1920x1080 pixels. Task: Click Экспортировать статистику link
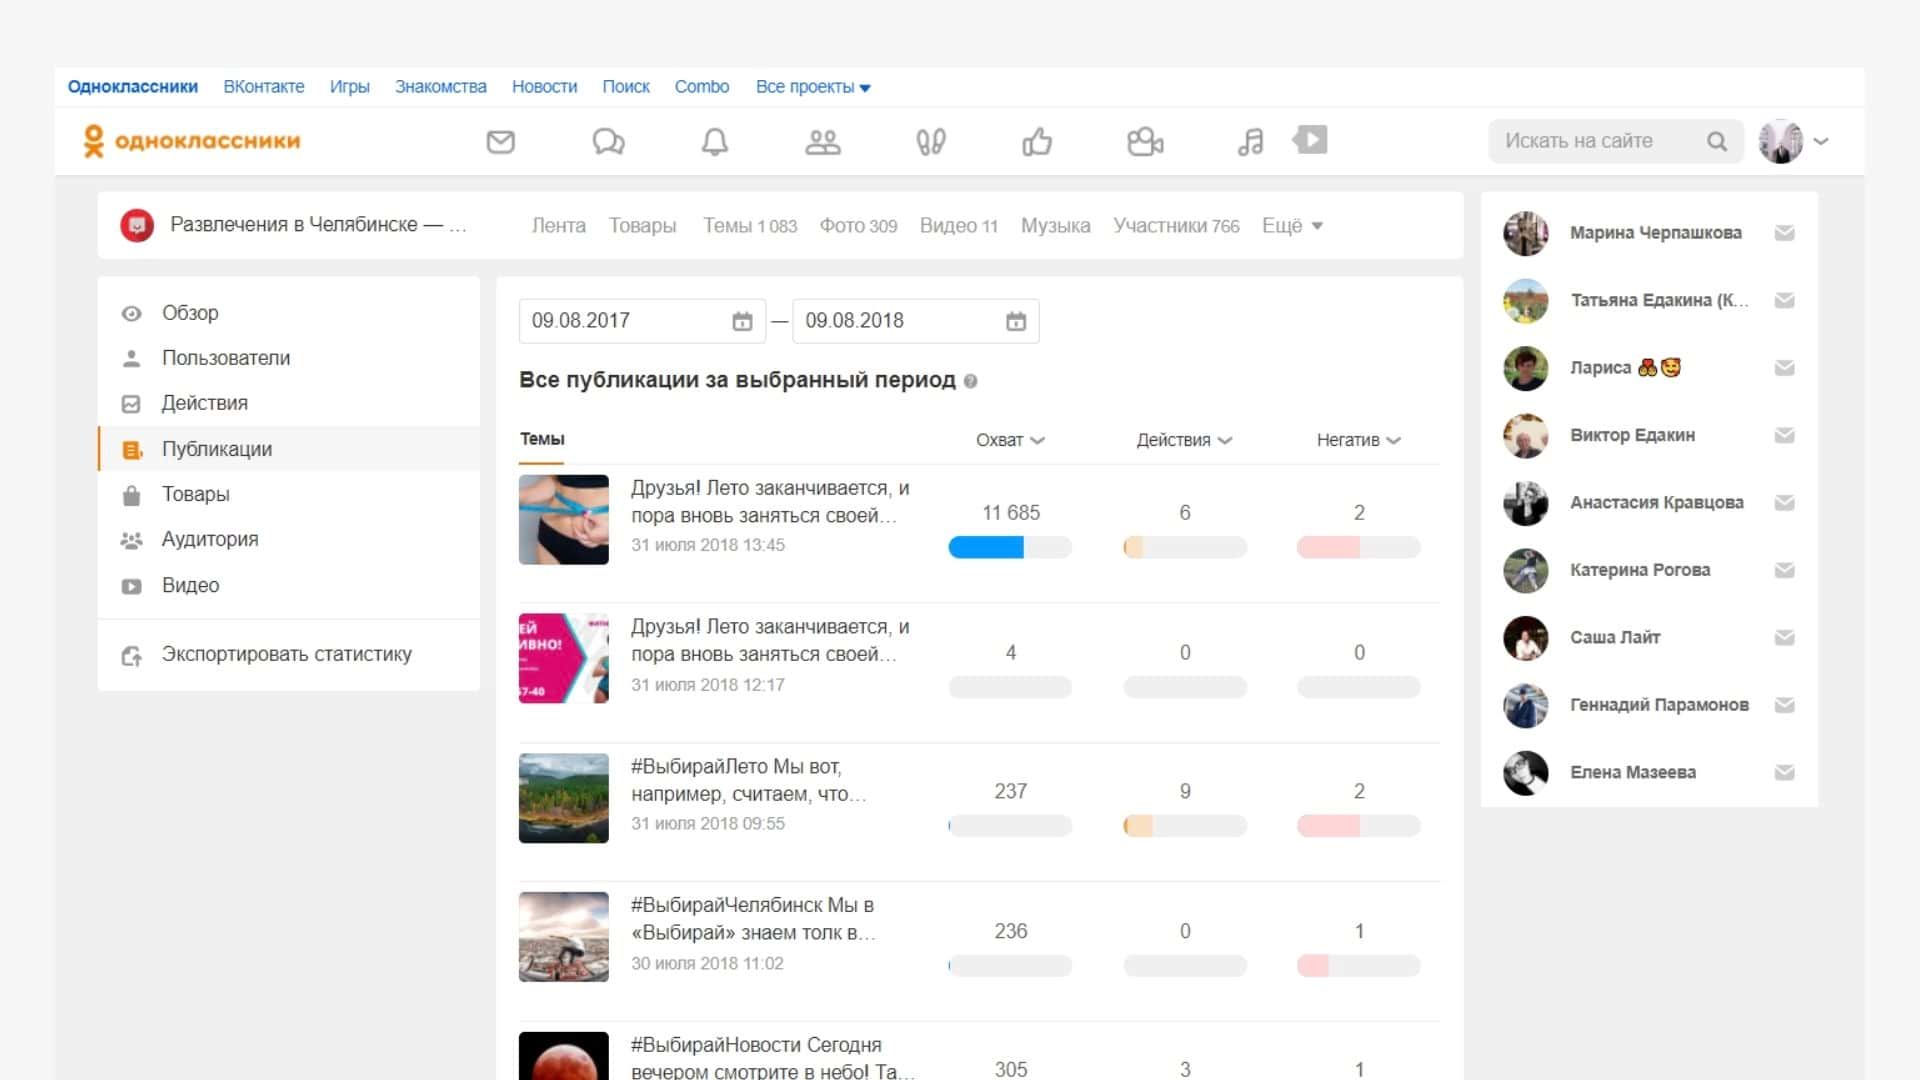point(286,654)
